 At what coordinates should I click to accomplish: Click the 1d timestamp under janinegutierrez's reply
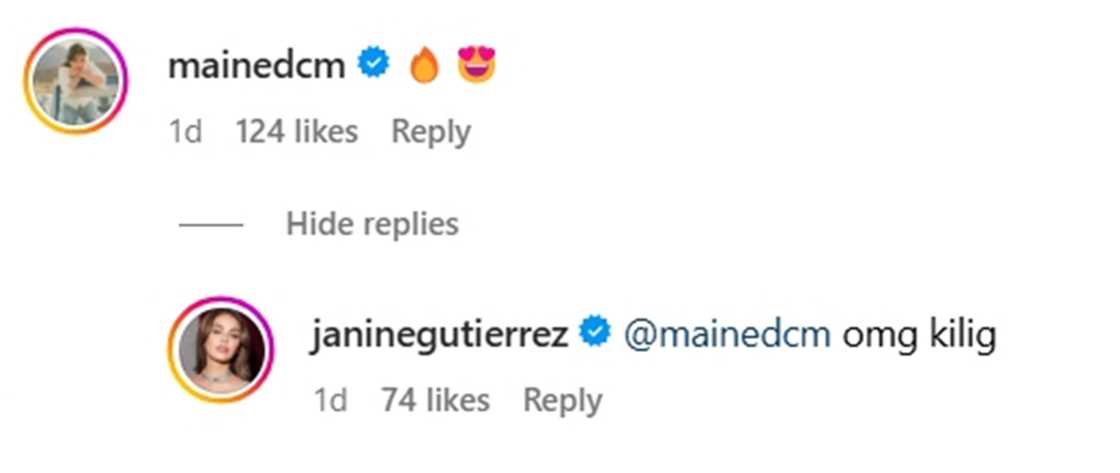(x=330, y=401)
